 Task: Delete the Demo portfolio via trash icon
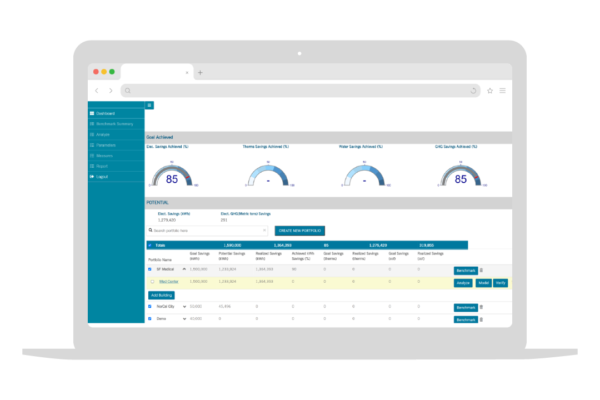click(481, 320)
